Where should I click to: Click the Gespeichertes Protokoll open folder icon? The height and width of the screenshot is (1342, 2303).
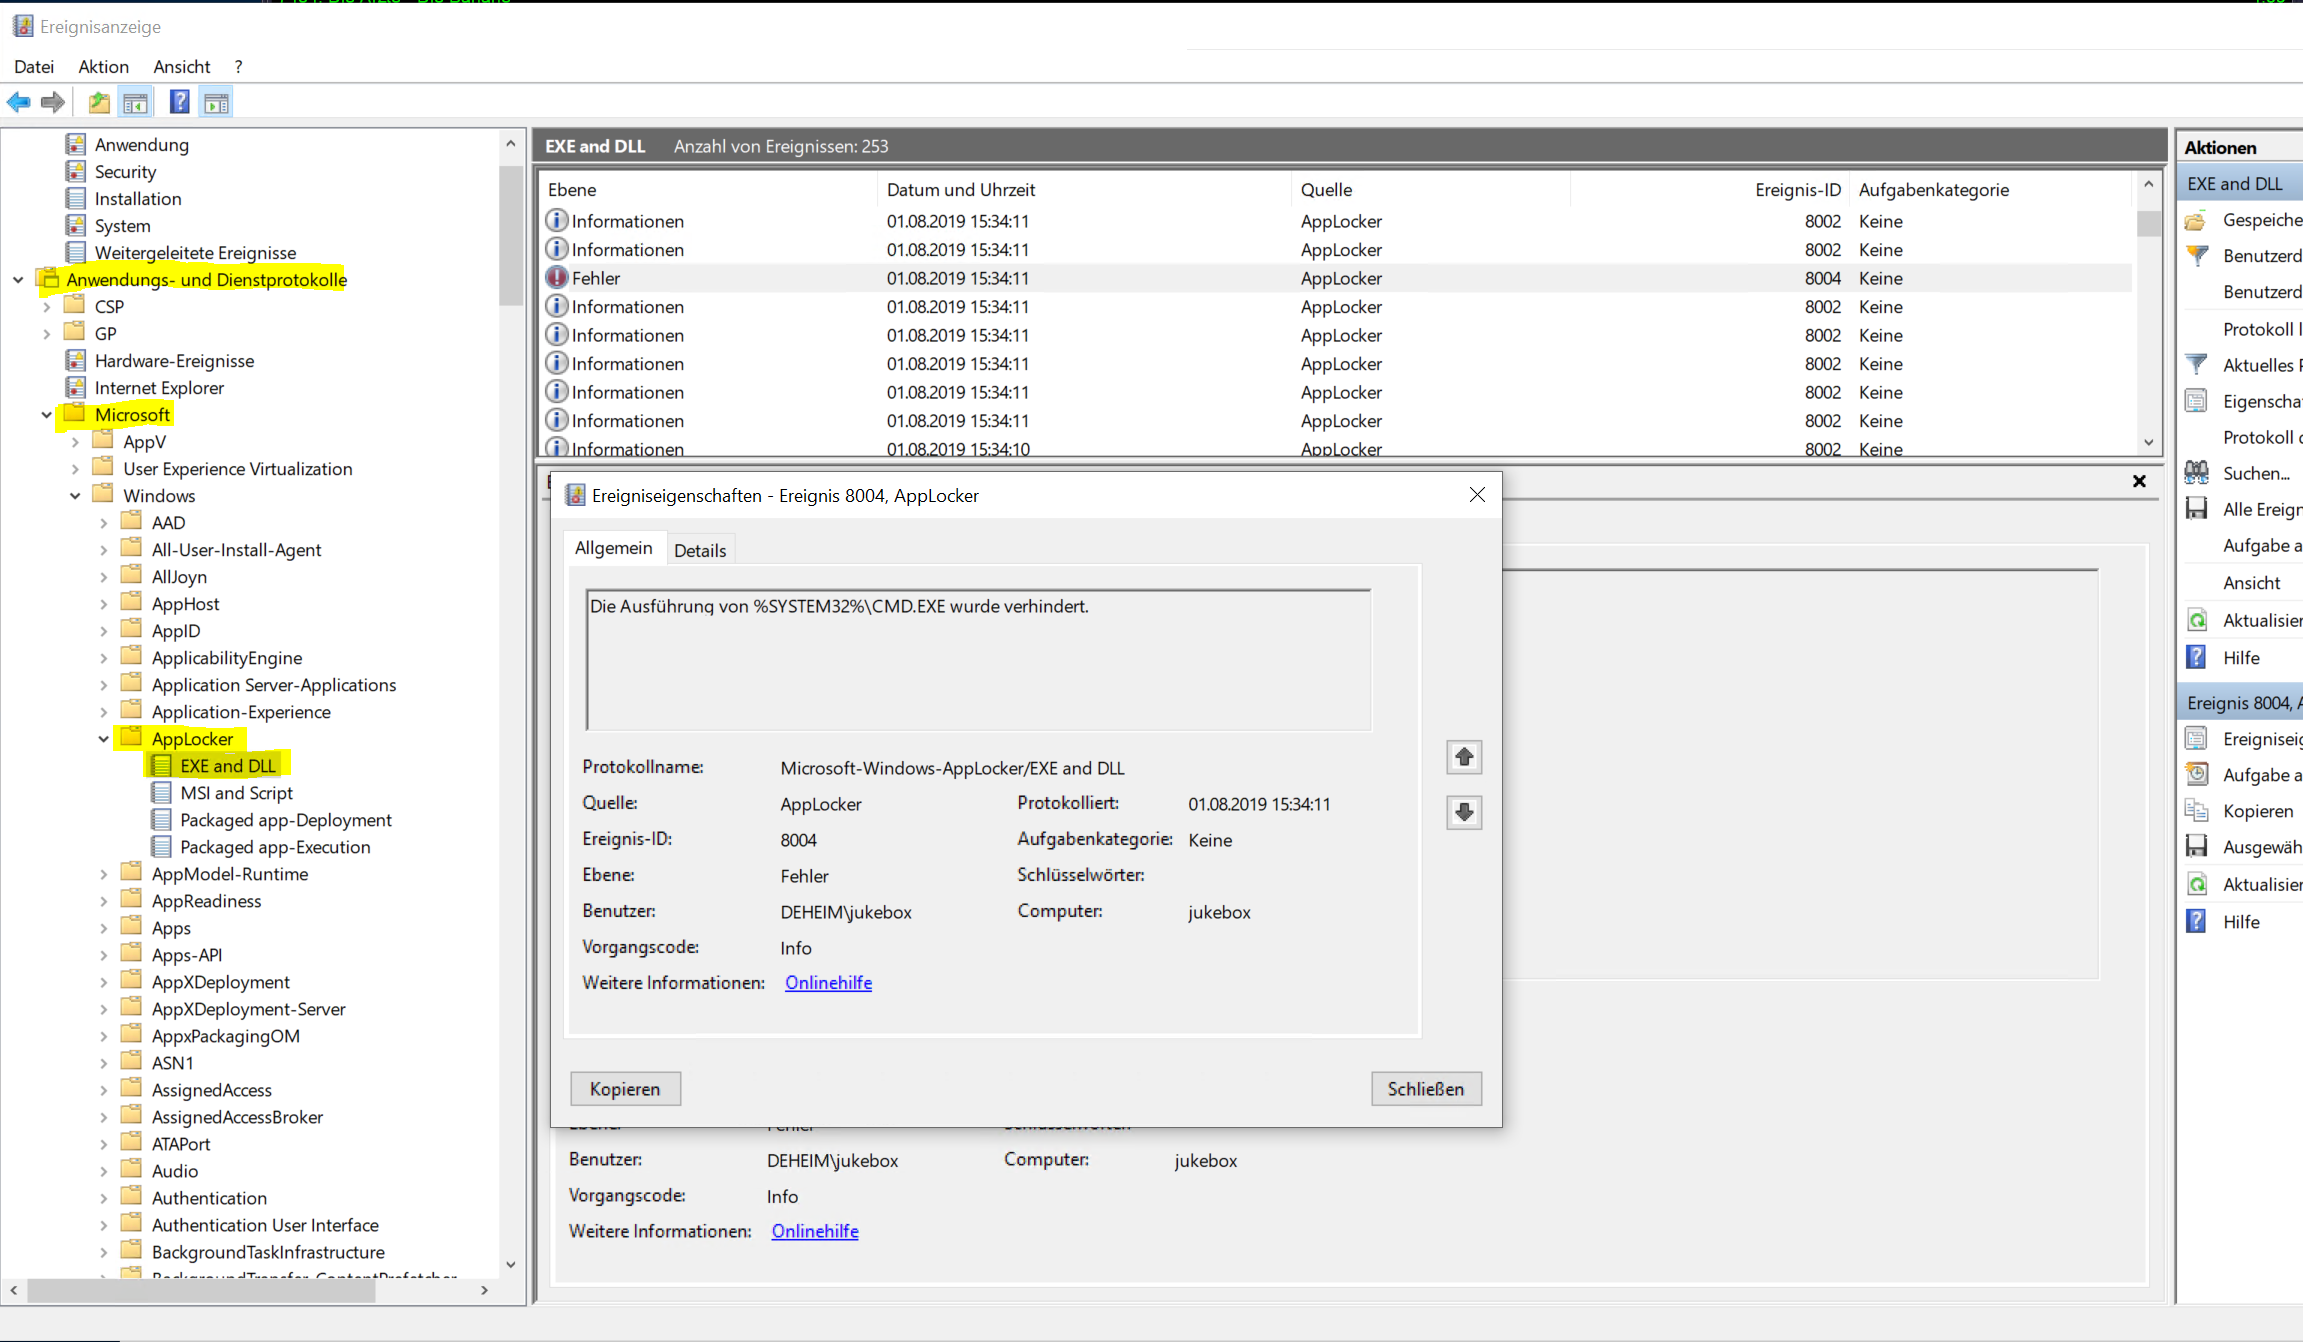click(x=2196, y=220)
